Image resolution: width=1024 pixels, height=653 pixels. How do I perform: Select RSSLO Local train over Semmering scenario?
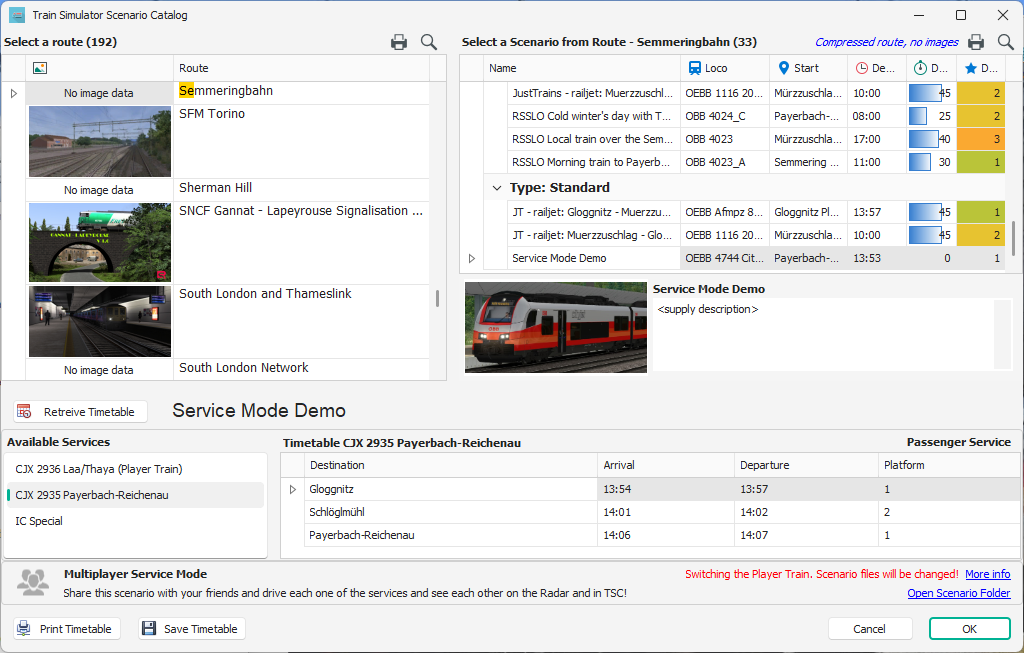592,139
